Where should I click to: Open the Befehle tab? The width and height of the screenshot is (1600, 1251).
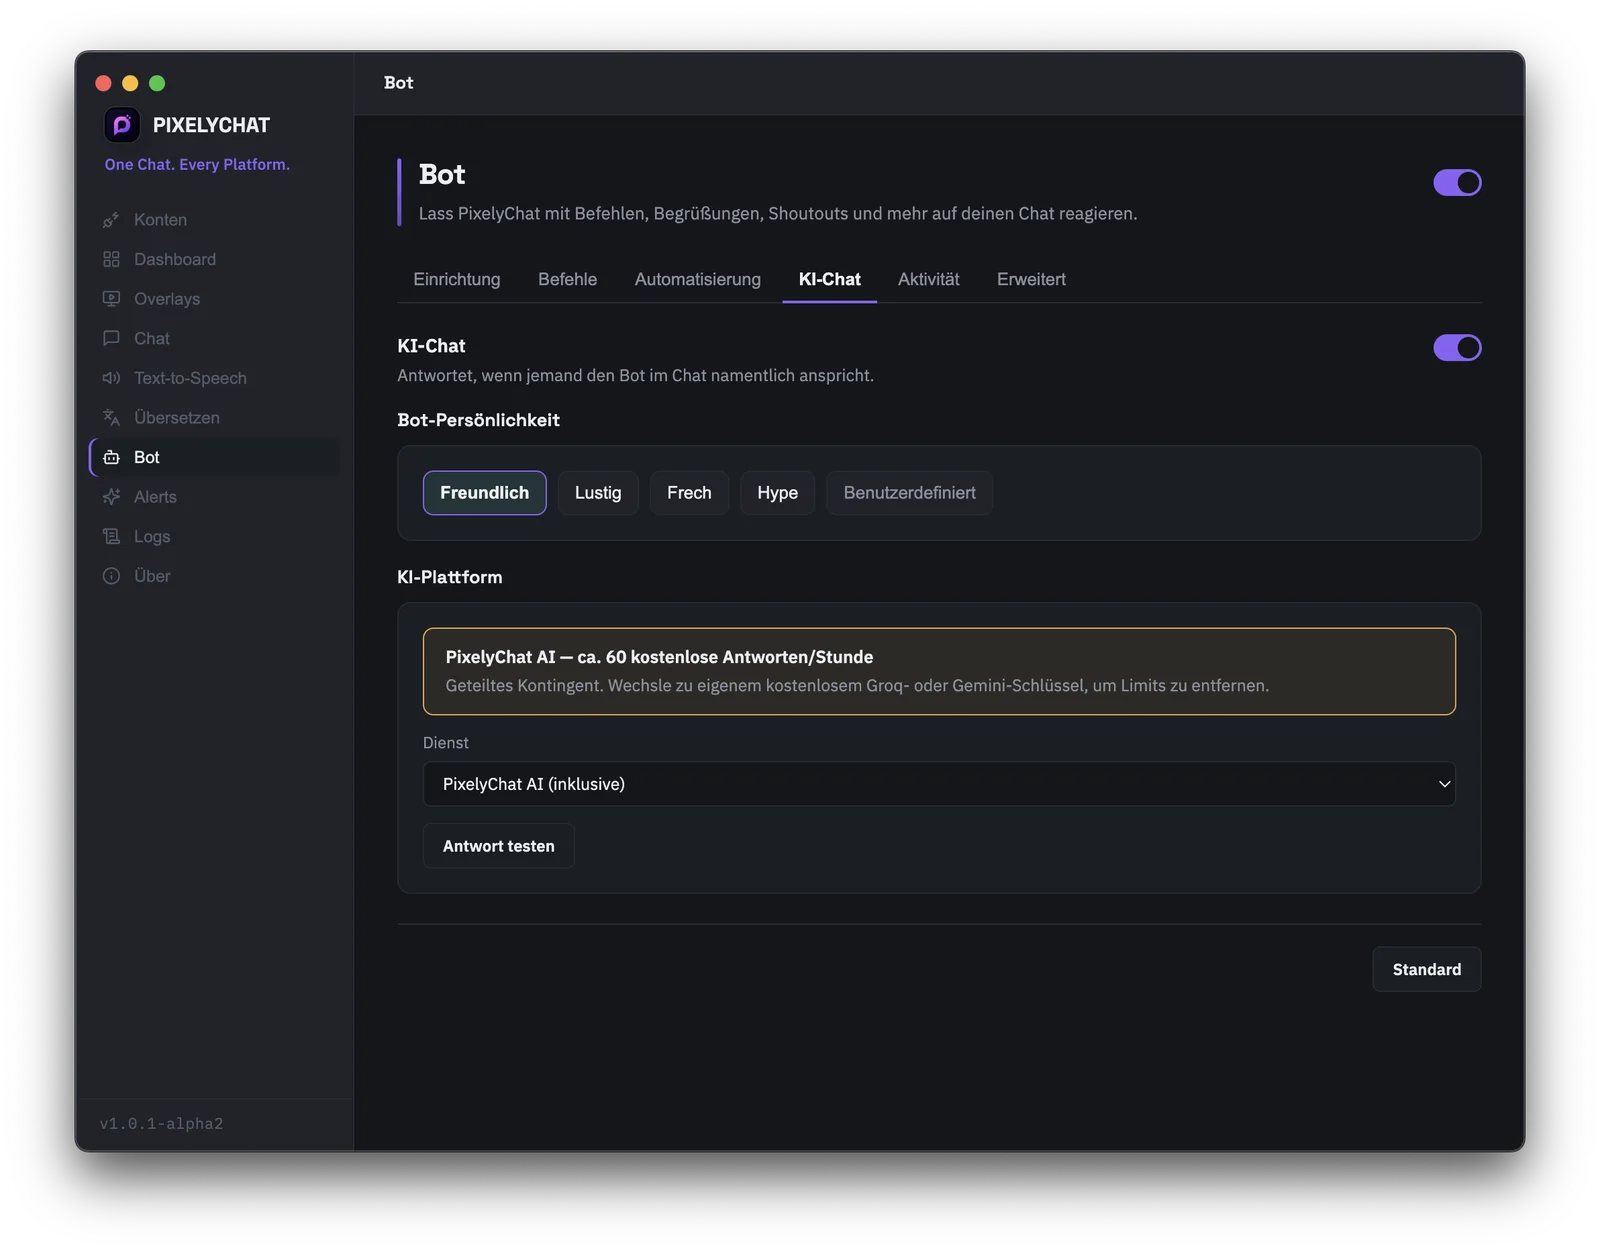[567, 279]
